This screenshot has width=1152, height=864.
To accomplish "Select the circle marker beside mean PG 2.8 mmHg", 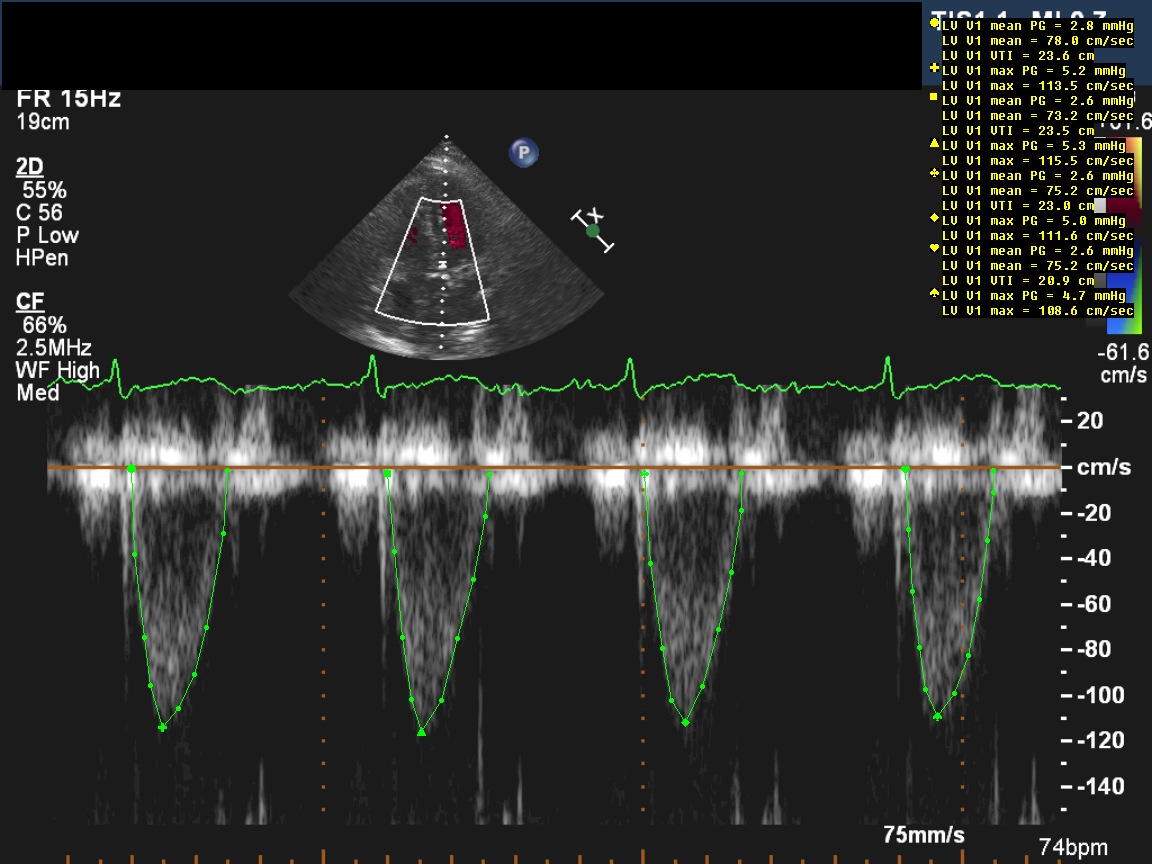I will click(x=934, y=25).
